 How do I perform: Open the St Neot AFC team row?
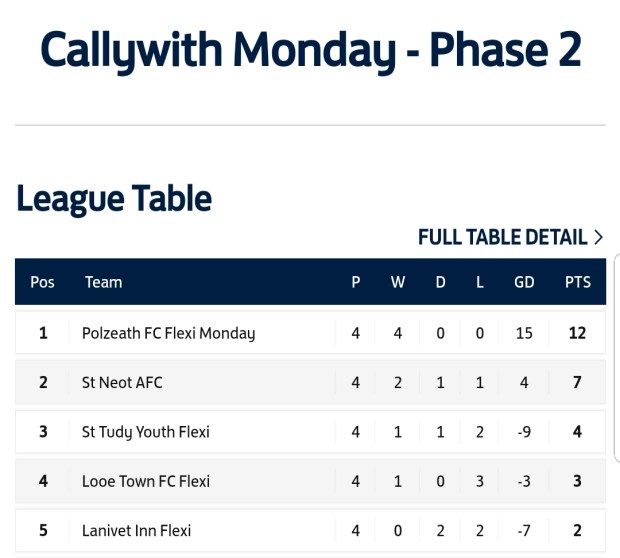point(122,382)
